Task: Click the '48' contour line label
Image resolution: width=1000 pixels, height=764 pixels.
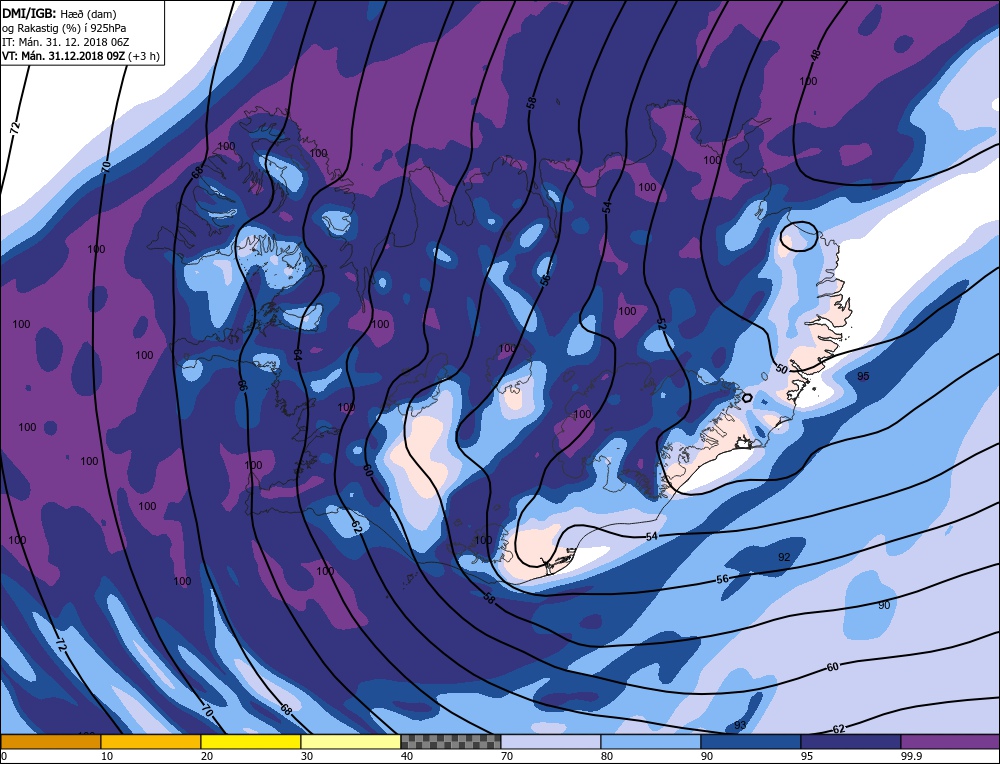Action: pyautogui.click(x=816, y=55)
